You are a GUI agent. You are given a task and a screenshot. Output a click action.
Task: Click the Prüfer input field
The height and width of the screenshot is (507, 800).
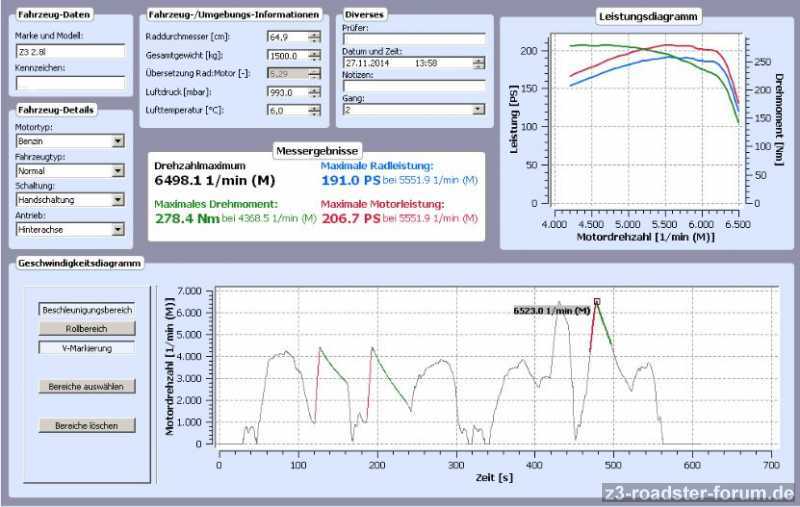tap(412, 39)
